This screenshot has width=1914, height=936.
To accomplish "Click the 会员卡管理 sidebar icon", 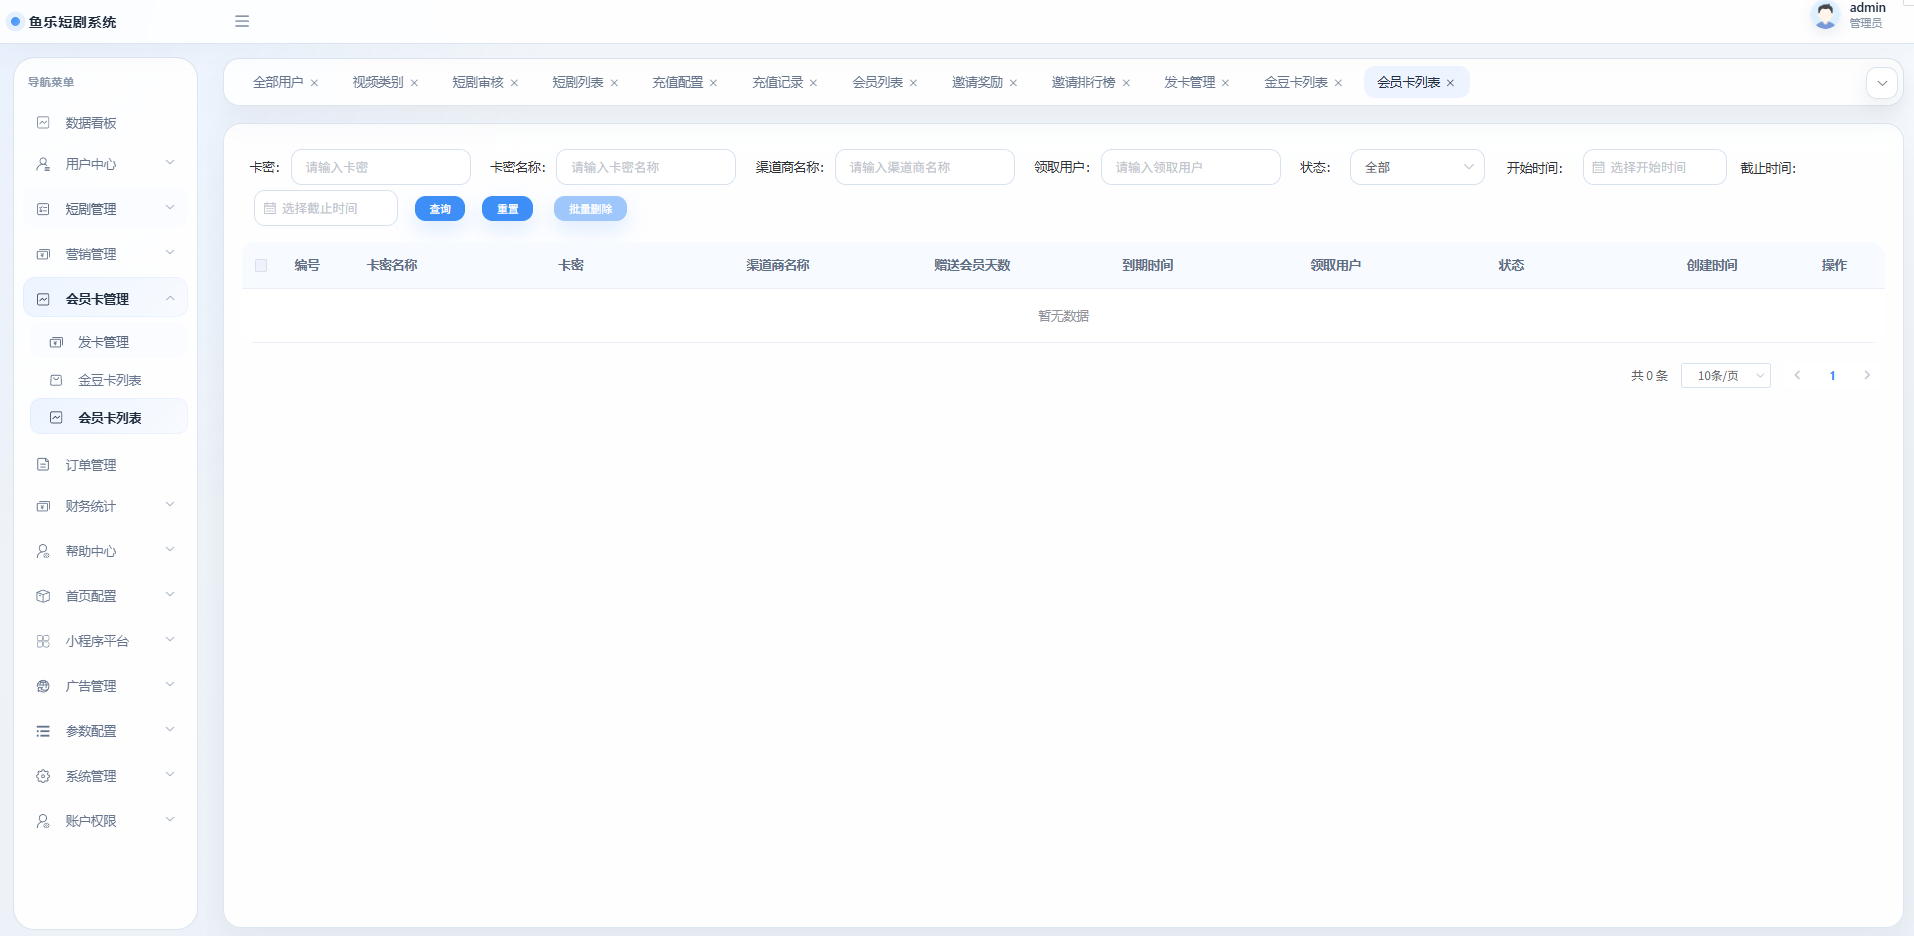I will (43, 299).
